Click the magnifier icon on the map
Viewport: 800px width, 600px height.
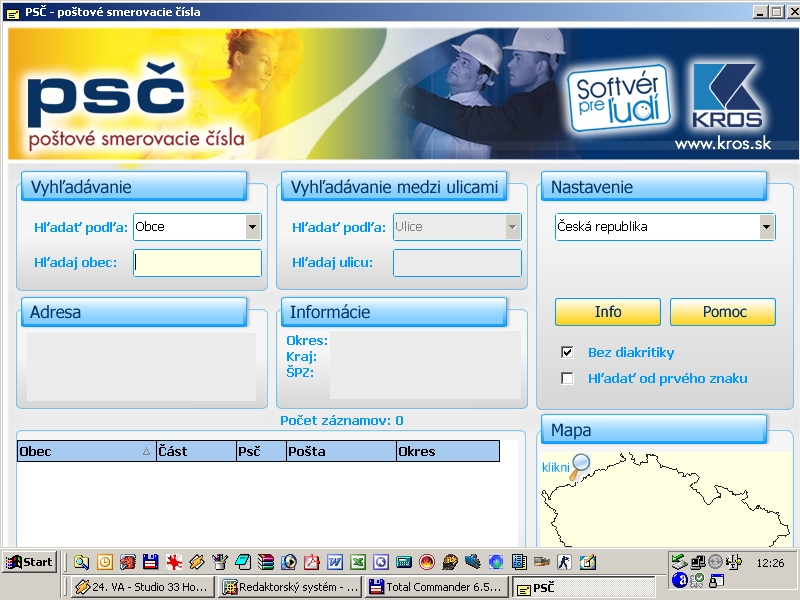580,466
